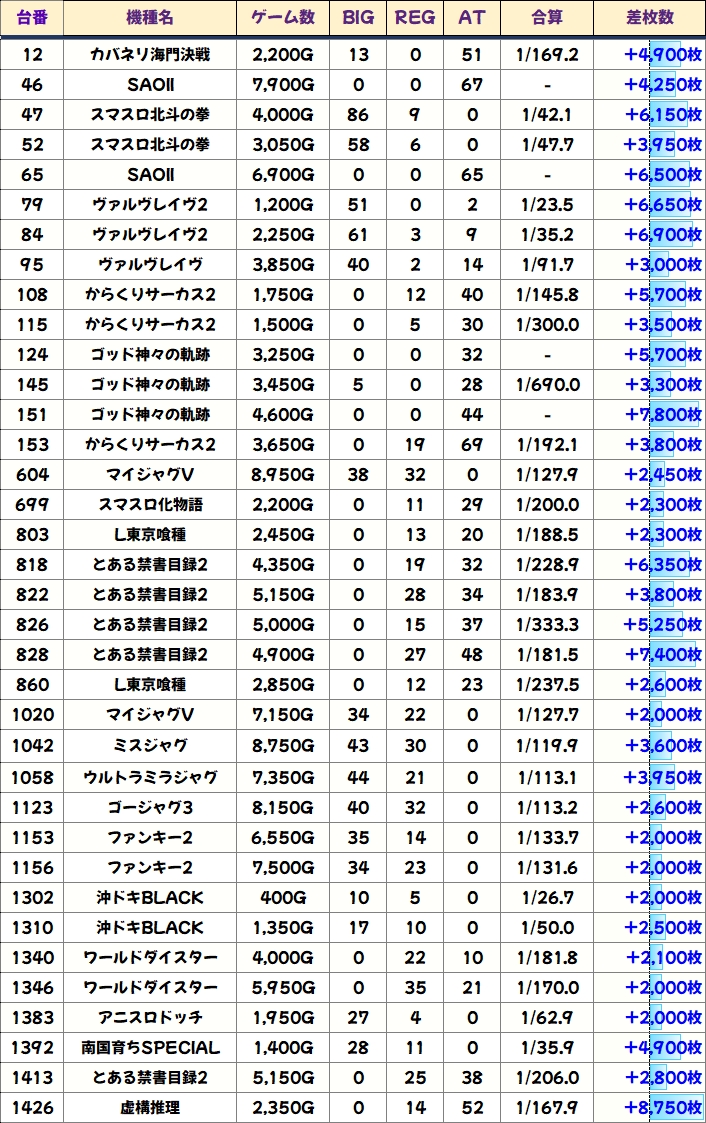Click スマスロ北斗の拳 in row 52
706x1123 pixels.
click(x=150, y=145)
